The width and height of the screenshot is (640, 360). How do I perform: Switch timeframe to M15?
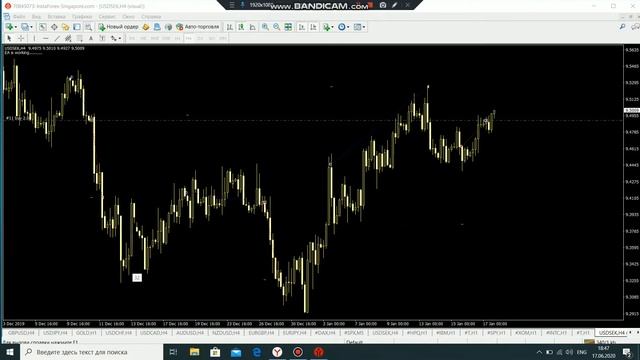155,38
